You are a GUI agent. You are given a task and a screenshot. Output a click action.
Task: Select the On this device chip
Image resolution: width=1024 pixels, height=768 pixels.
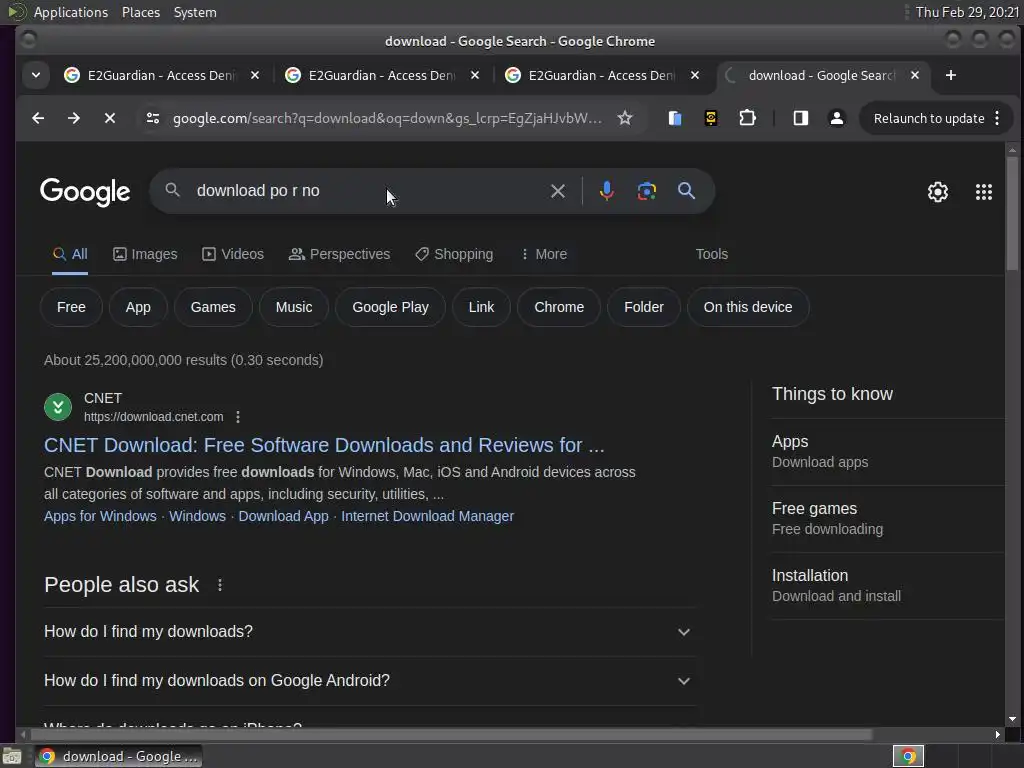748,307
